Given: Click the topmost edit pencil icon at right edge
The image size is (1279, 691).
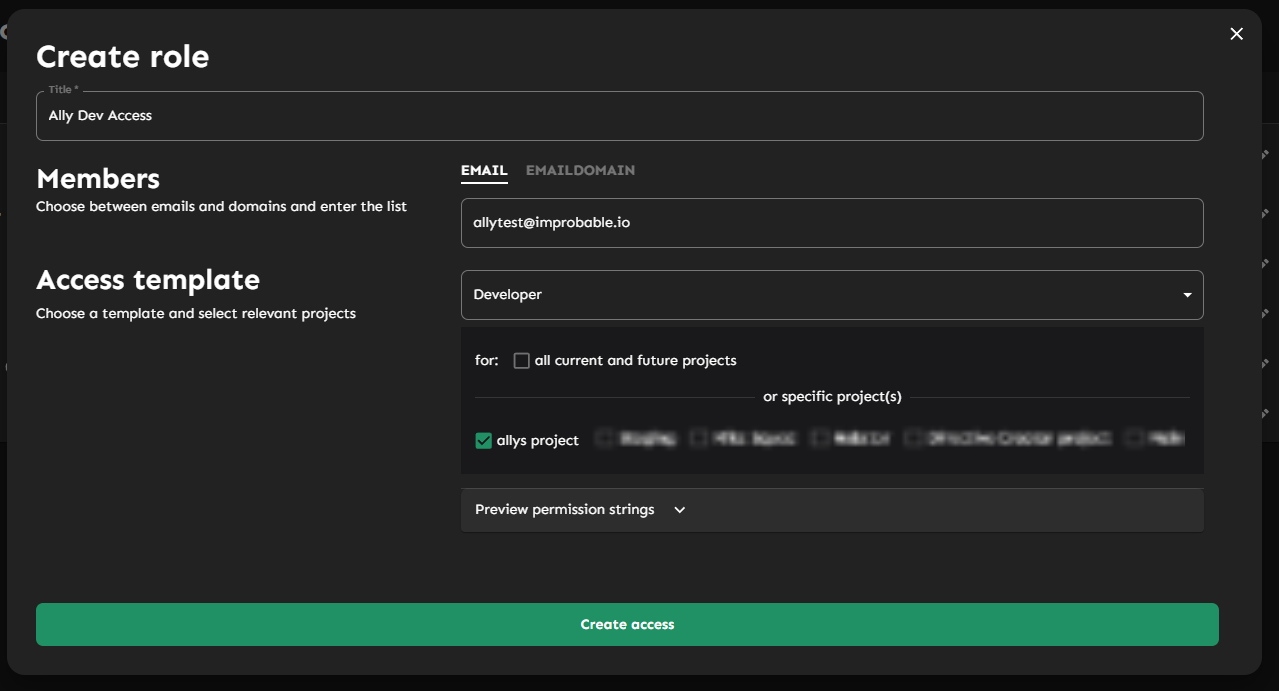Looking at the screenshot, I should pos(1265,154).
